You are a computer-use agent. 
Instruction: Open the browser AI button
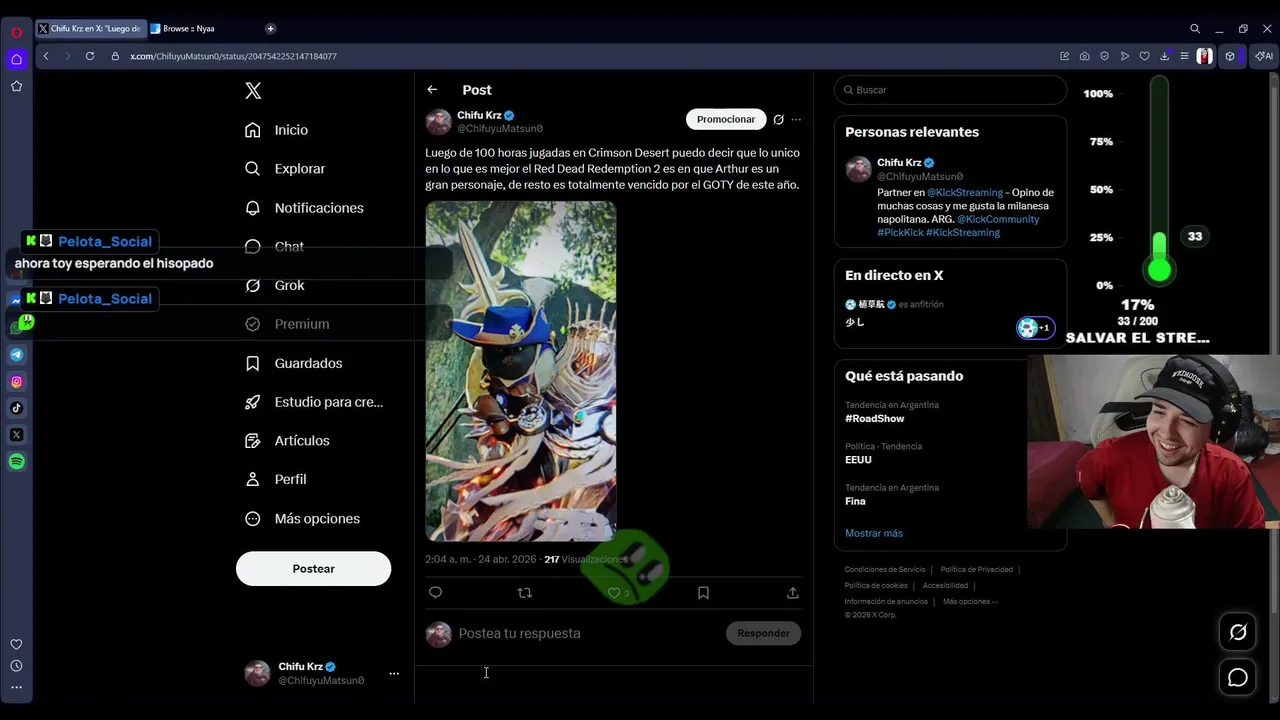[1265, 56]
